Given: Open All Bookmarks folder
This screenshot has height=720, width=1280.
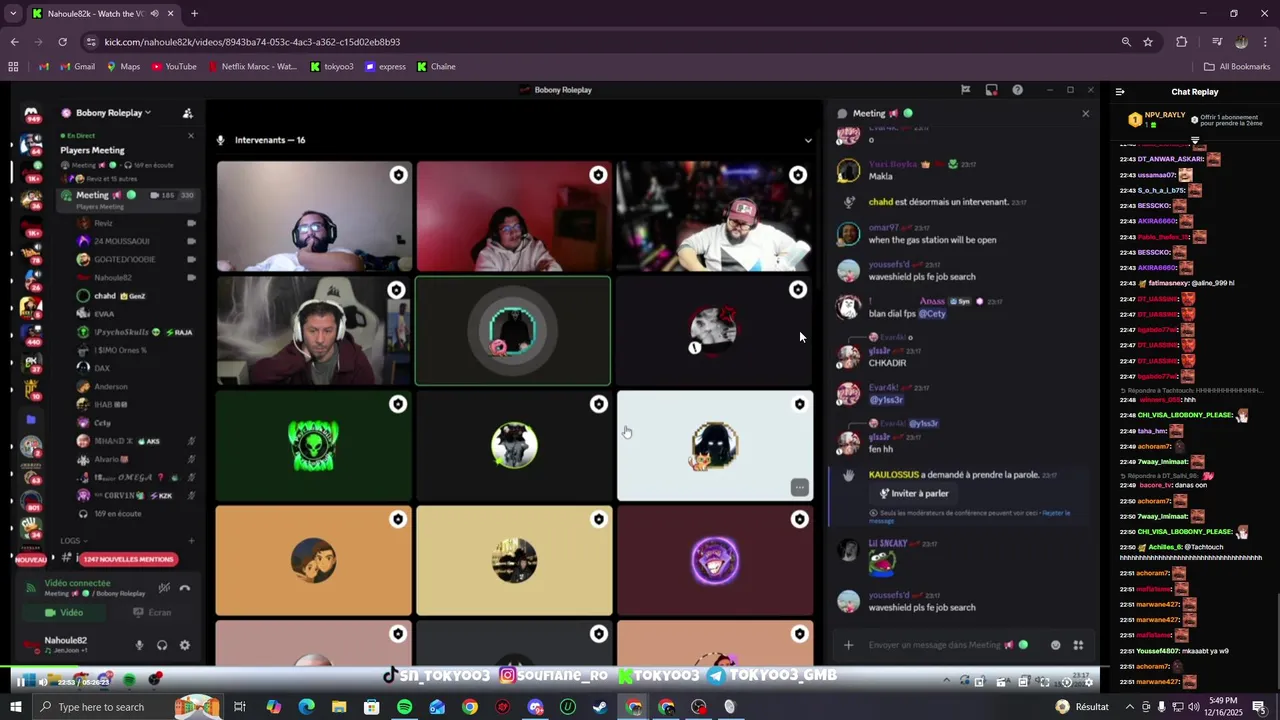Looking at the screenshot, I should (x=1237, y=67).
